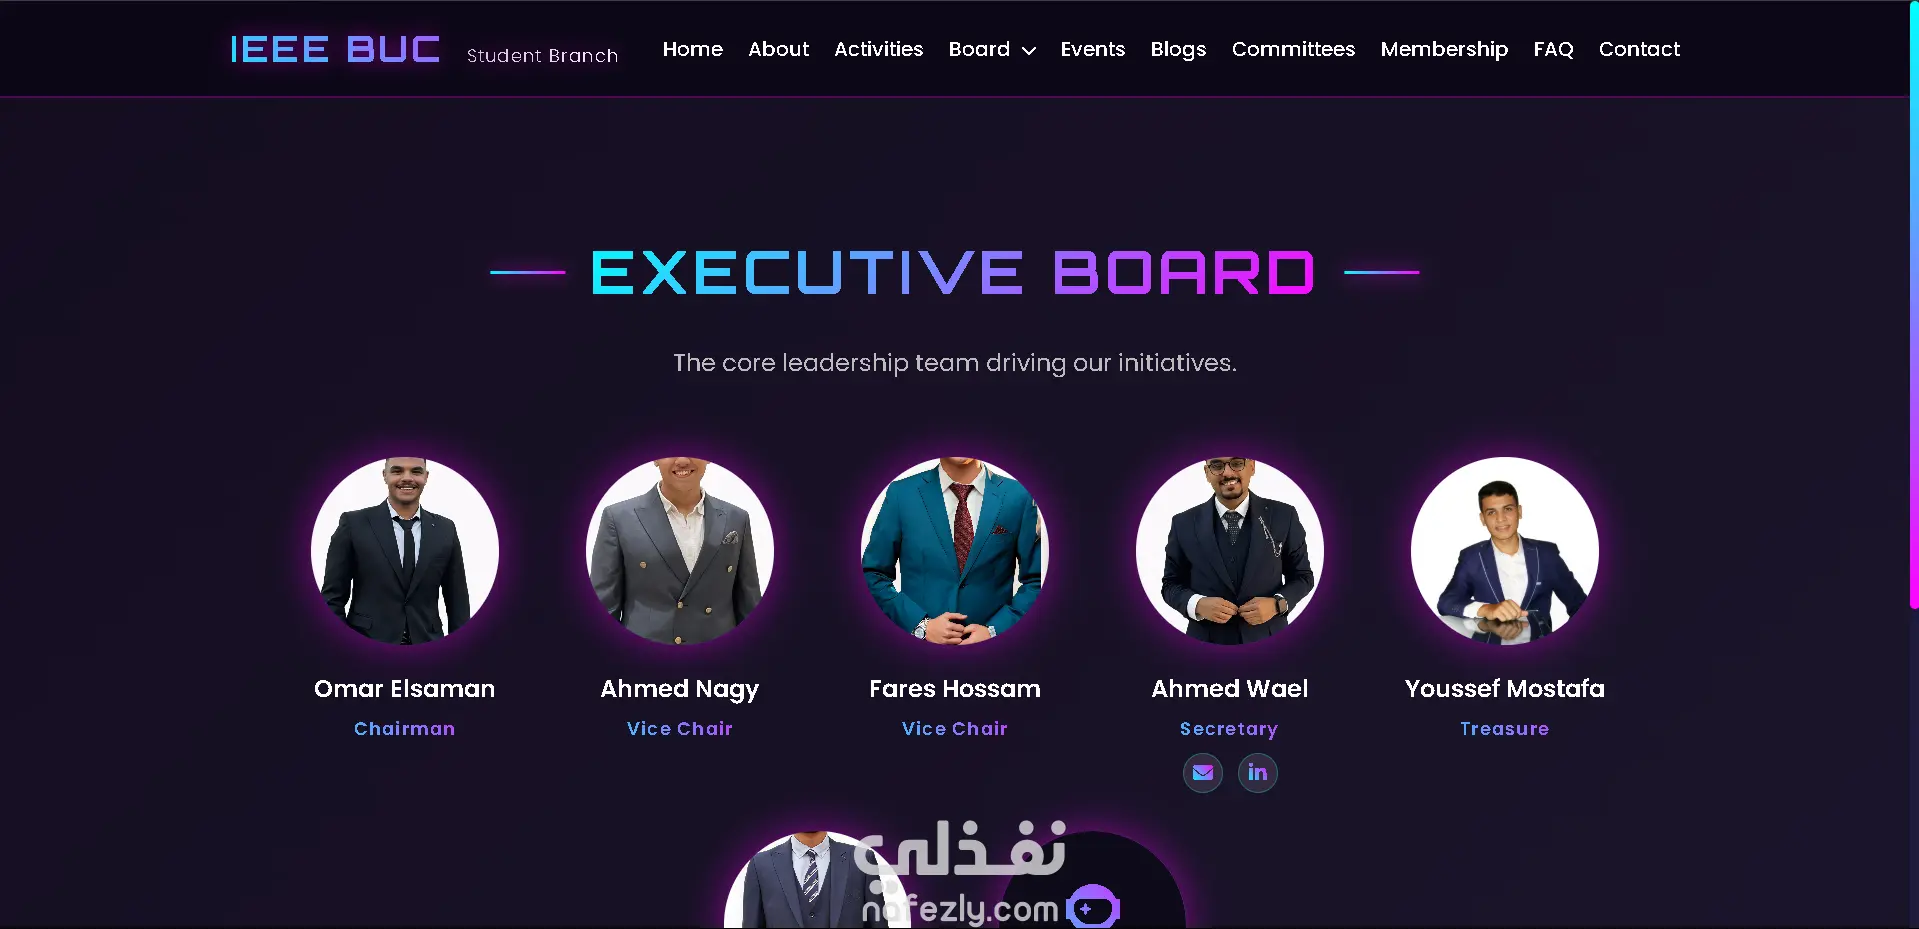Open the Home menu item
Viewport: 1919px width, 929px height.
pyautogui.click(x=692, y=49)
